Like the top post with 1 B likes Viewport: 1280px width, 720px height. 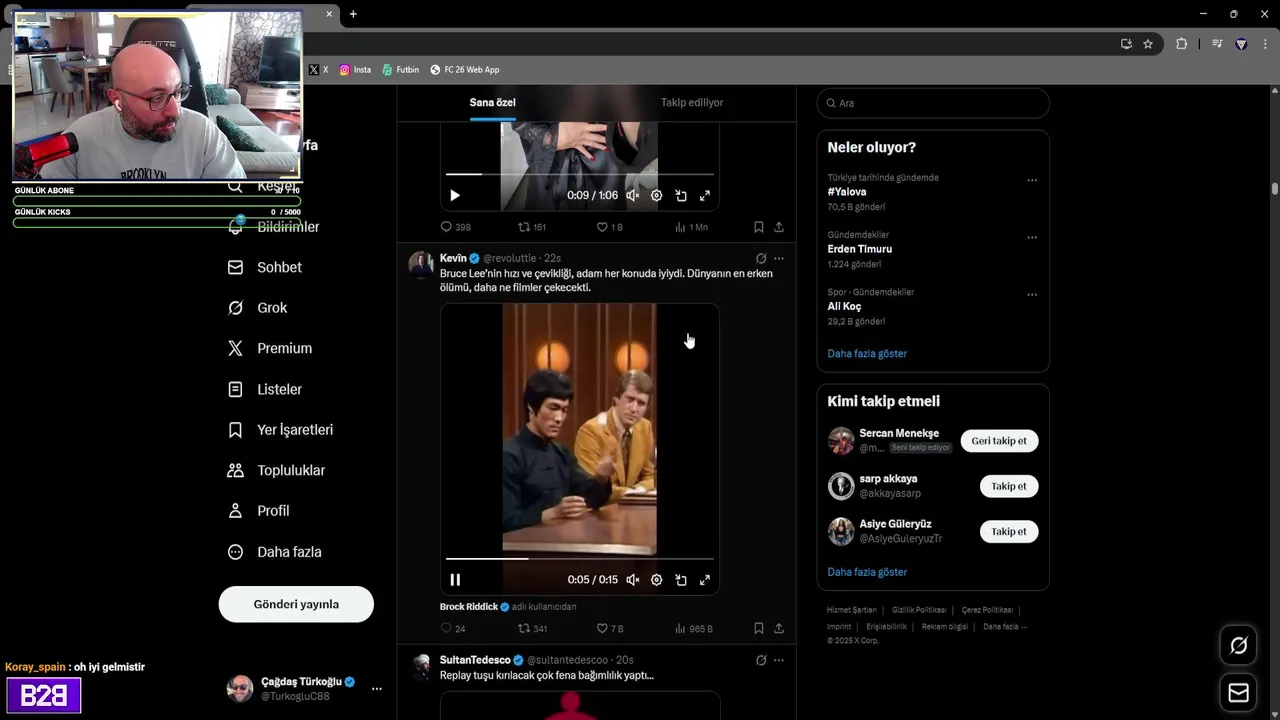click(x=609, y=227)
